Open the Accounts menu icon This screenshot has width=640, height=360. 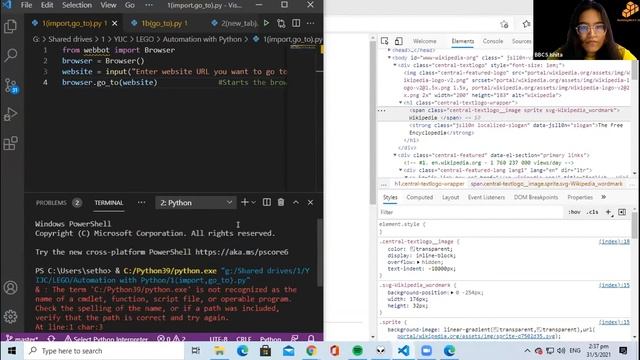pos(11,288)
